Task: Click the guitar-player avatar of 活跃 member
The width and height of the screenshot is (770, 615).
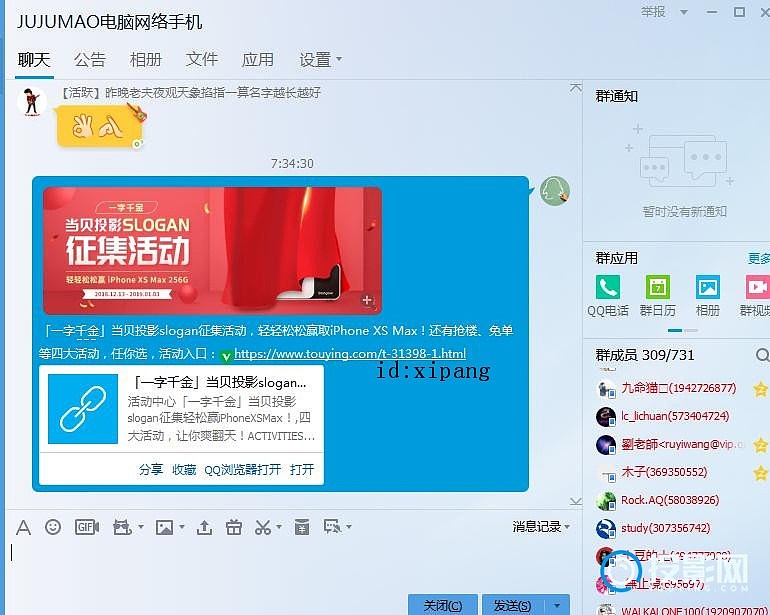Action: click(x=32, y=102)
